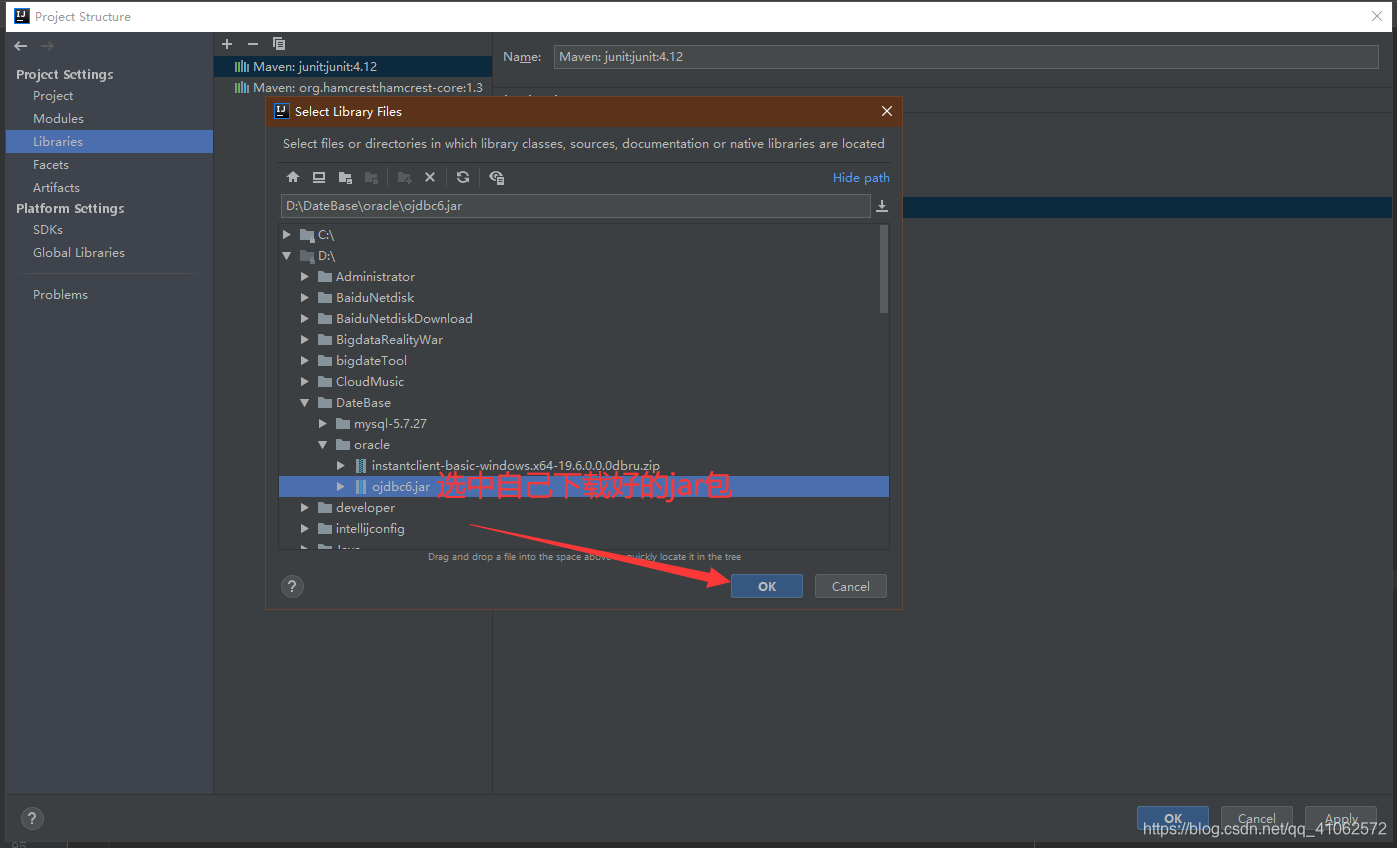Expand the Administrator folder
1397x848 pixels.
[x=305, y=277]
